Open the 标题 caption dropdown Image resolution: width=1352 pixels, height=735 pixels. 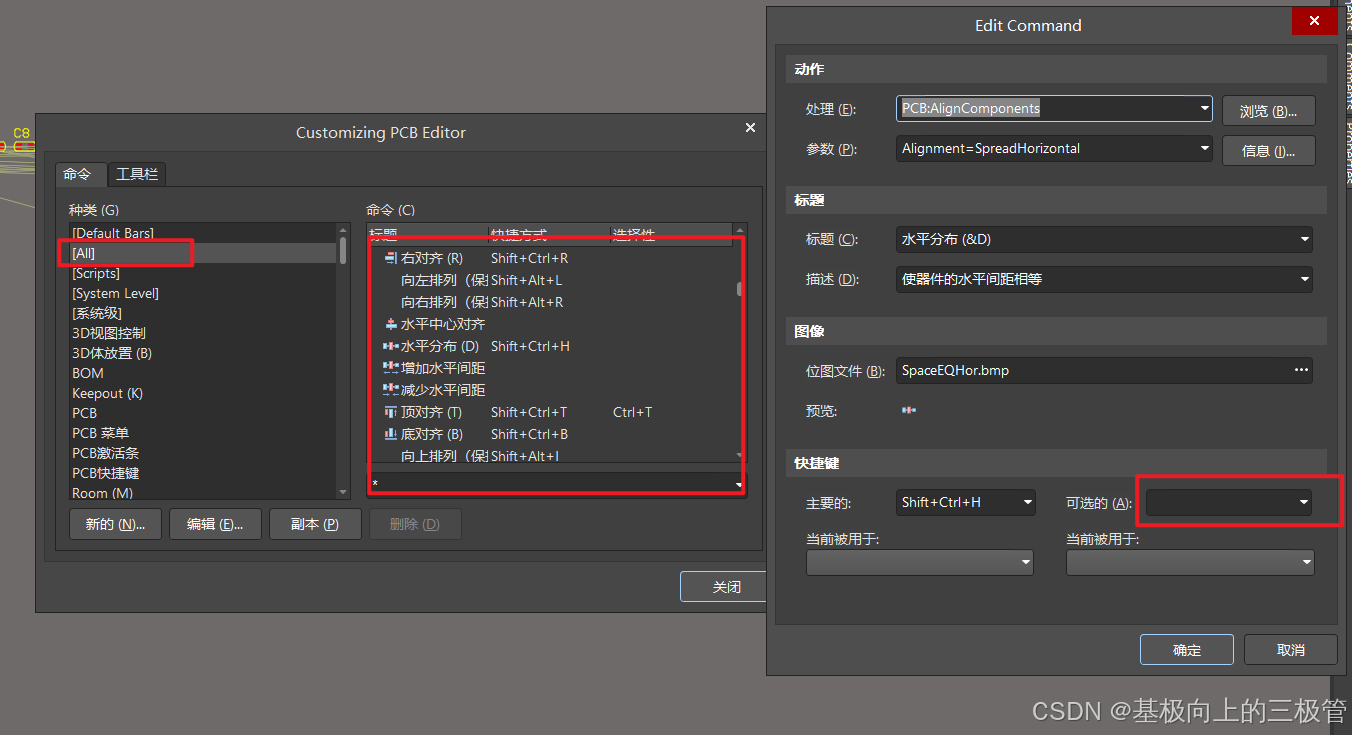[x=1304, y=240]
